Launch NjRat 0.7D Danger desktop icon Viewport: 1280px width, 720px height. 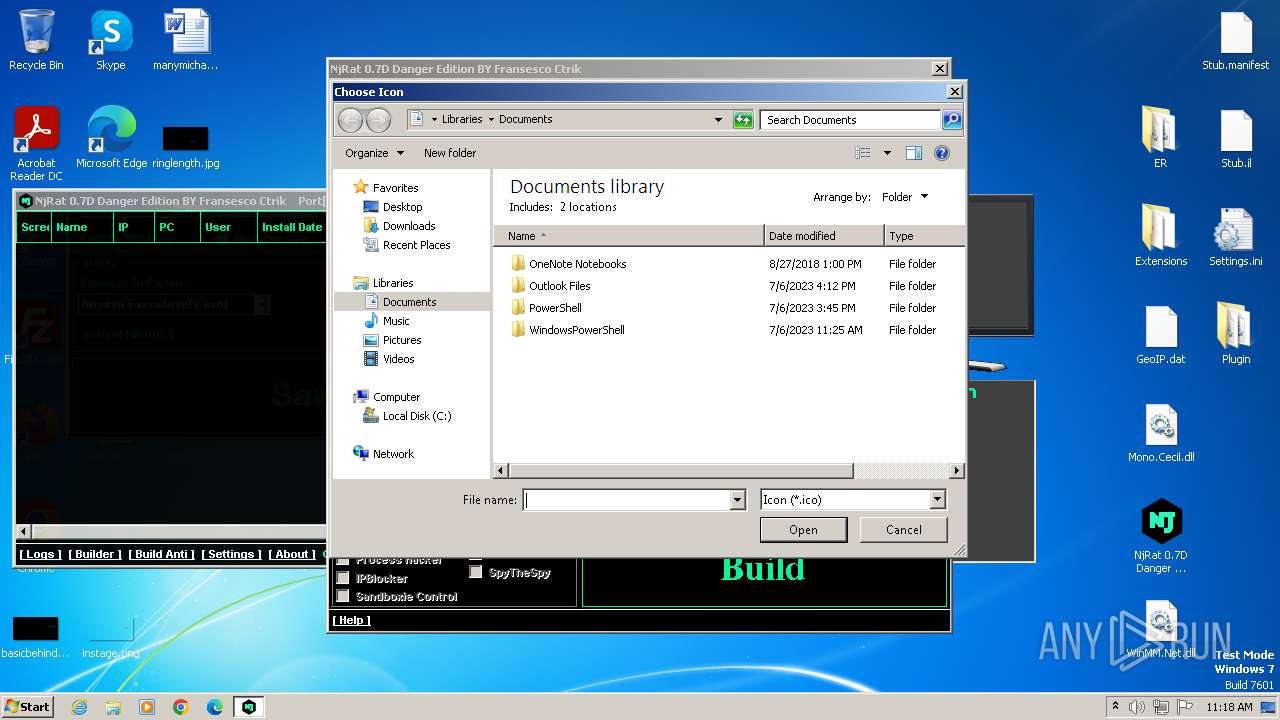(x=1161, y=537)
